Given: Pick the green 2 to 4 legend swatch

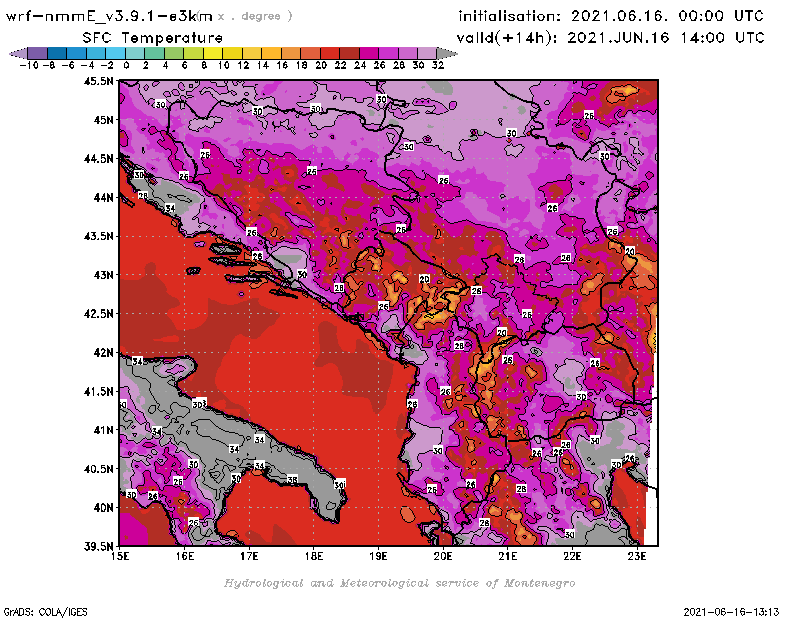Looking at the screenshot, I should click(154, 53).
